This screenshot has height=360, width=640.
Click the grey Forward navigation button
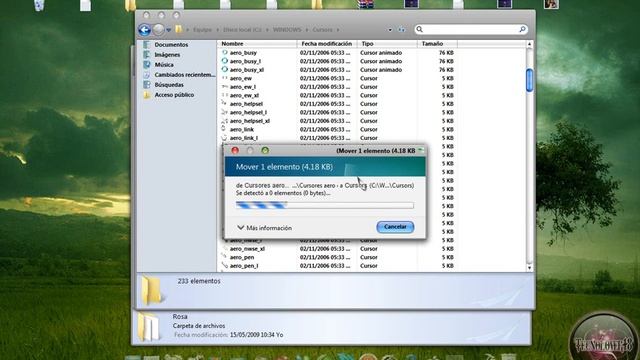tap(158, 30)
